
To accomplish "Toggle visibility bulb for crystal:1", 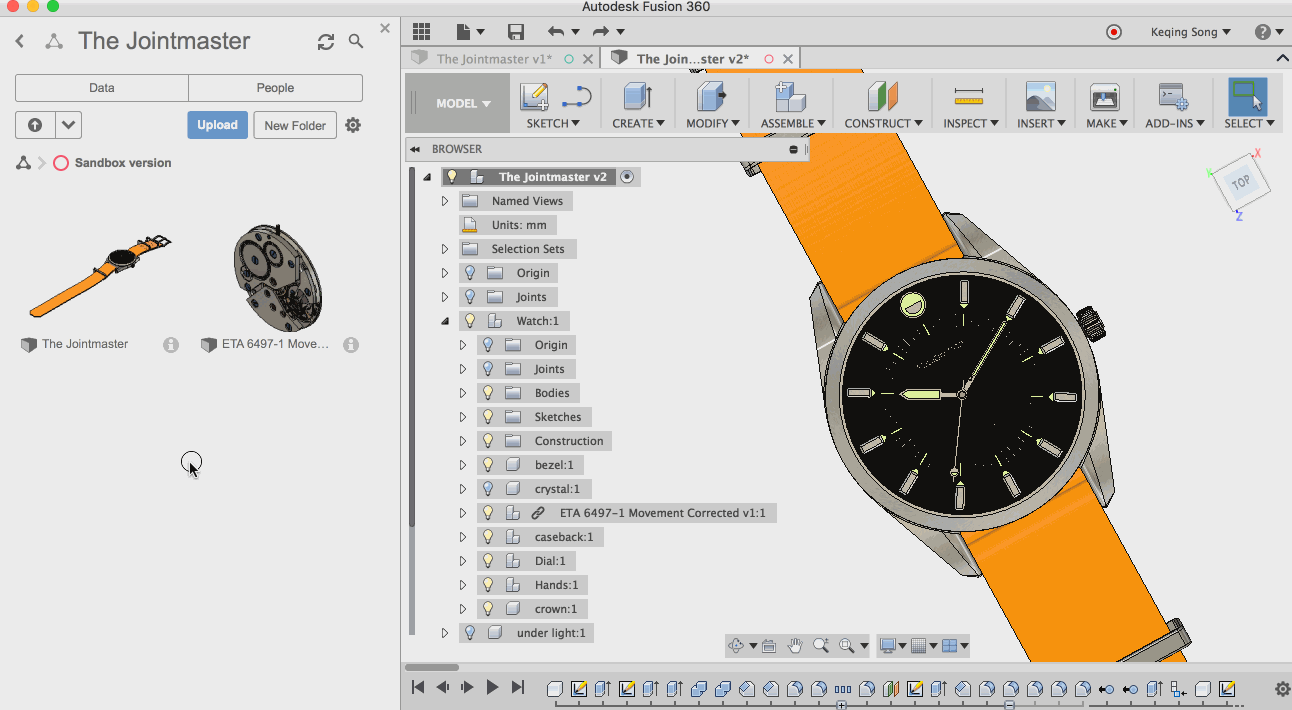I will coord(488,489).
